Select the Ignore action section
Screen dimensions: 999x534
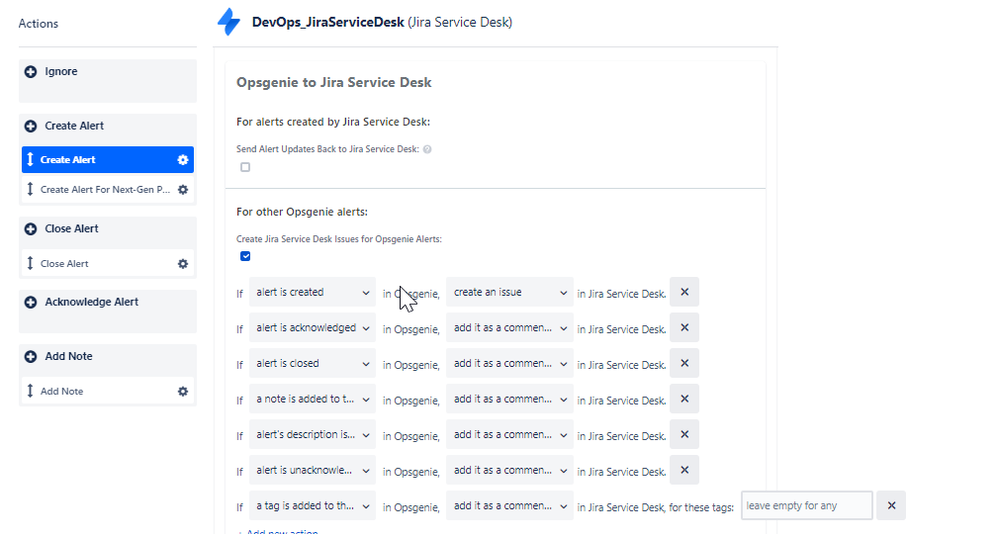pyautogui.click(x=108, y=81)
